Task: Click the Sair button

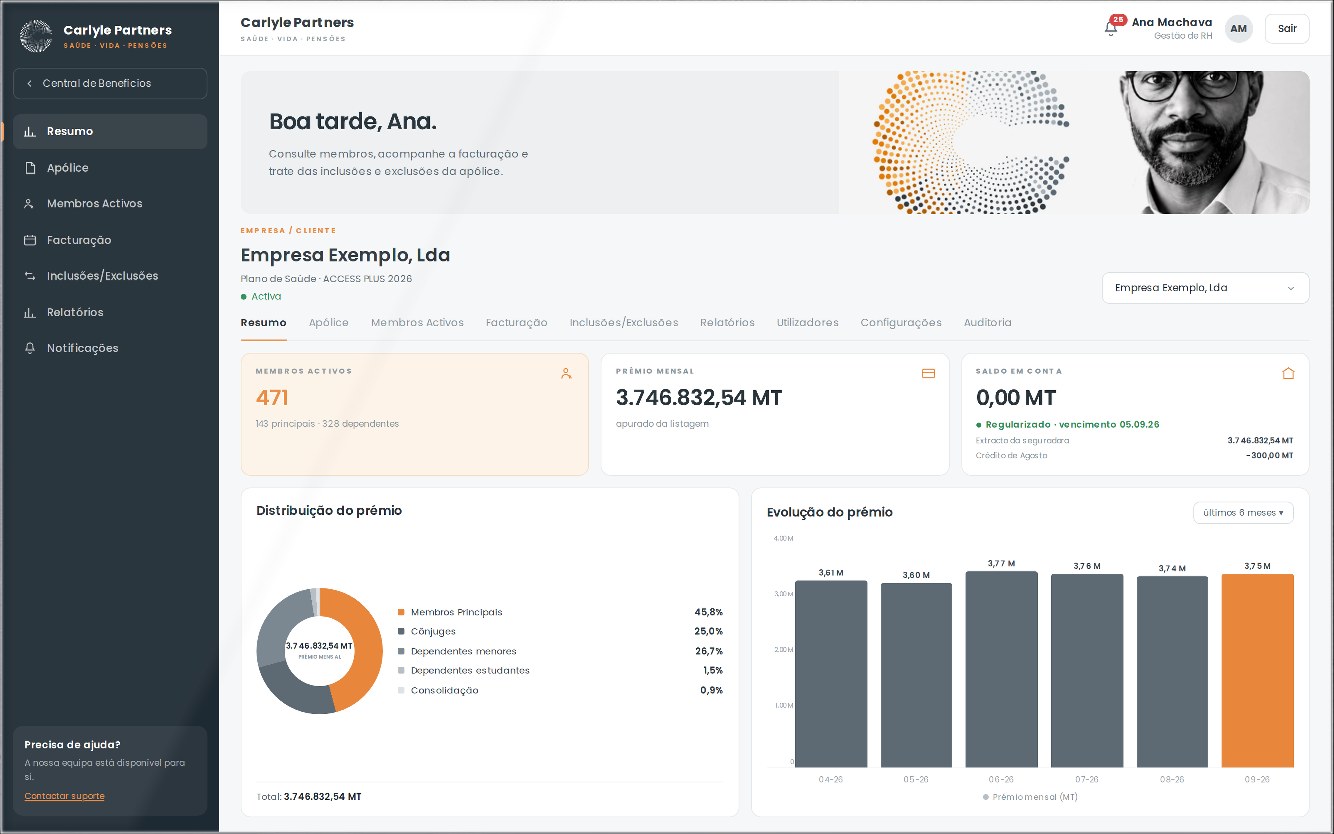Action: 1287,29
